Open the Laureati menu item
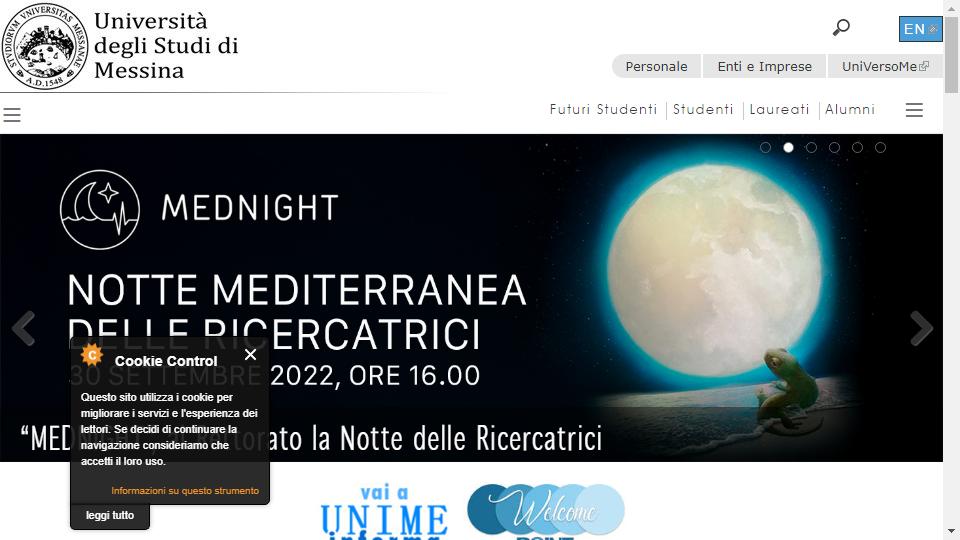The image size is (960, 540). pos(779,110)
